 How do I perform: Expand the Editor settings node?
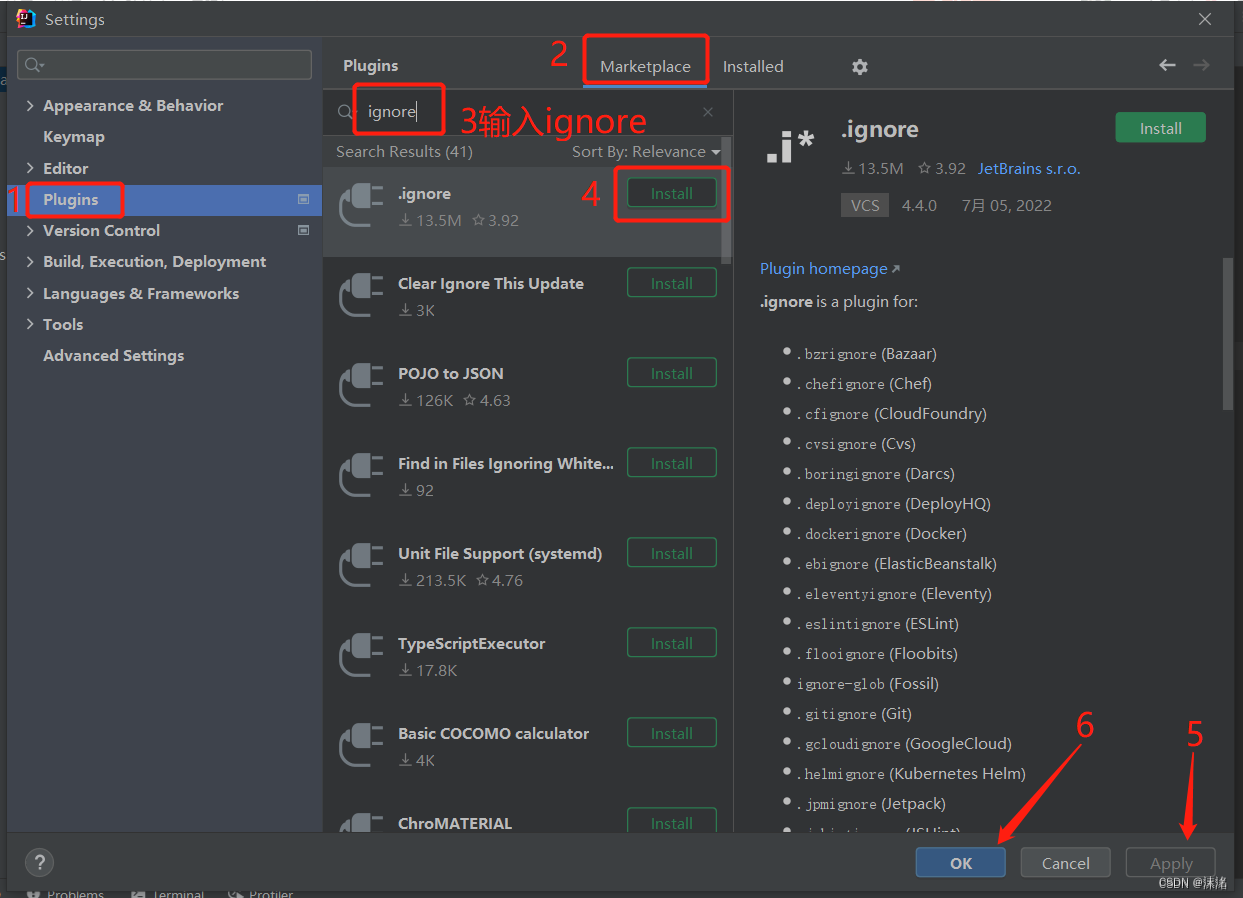coord(30,168)
